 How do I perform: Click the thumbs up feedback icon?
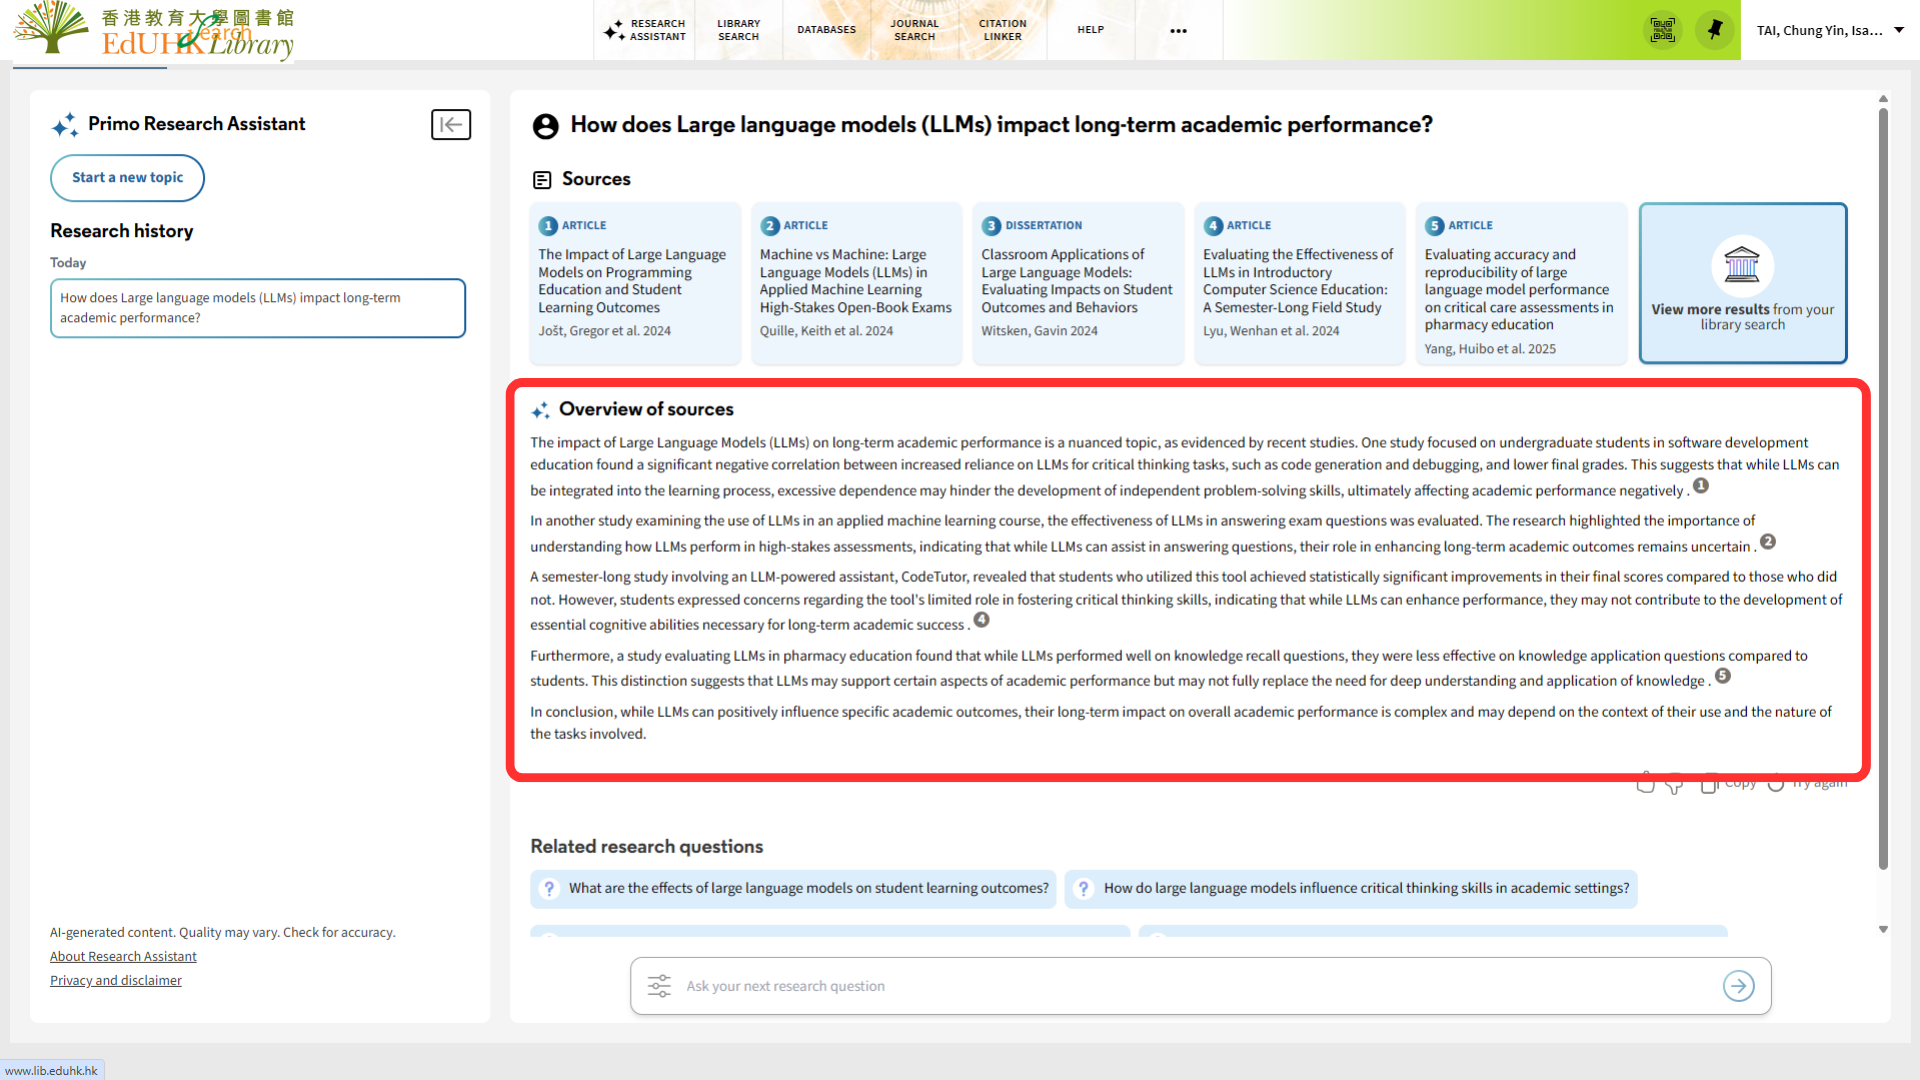[x=1645, y=784]
